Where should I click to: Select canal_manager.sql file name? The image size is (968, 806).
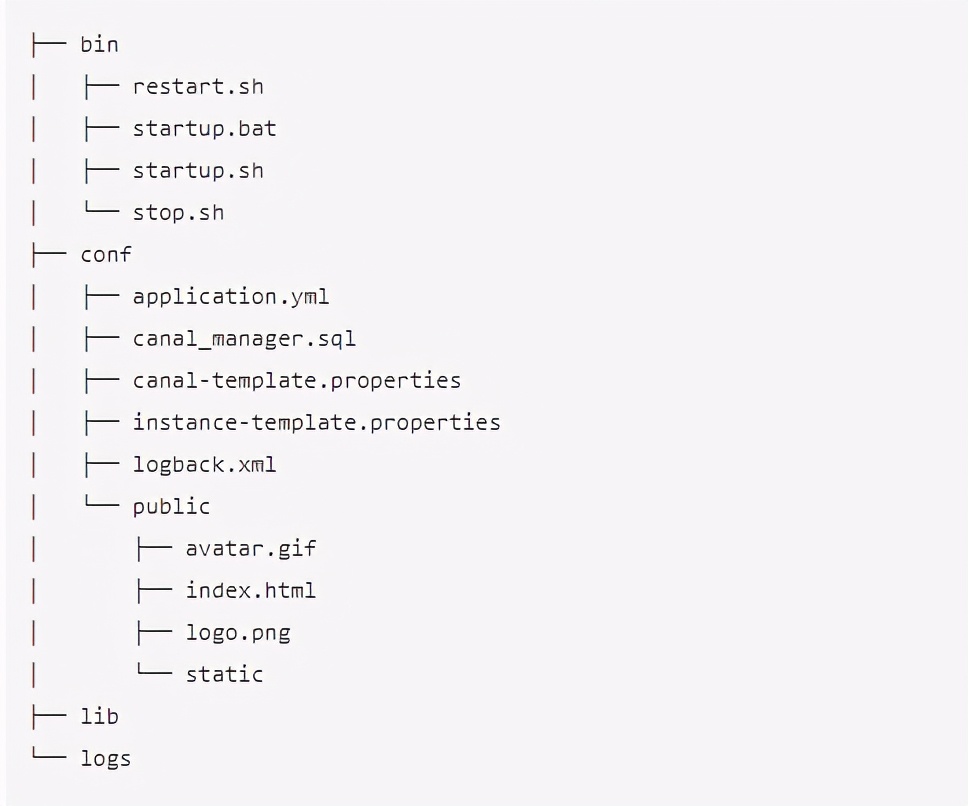pos(244,339)
